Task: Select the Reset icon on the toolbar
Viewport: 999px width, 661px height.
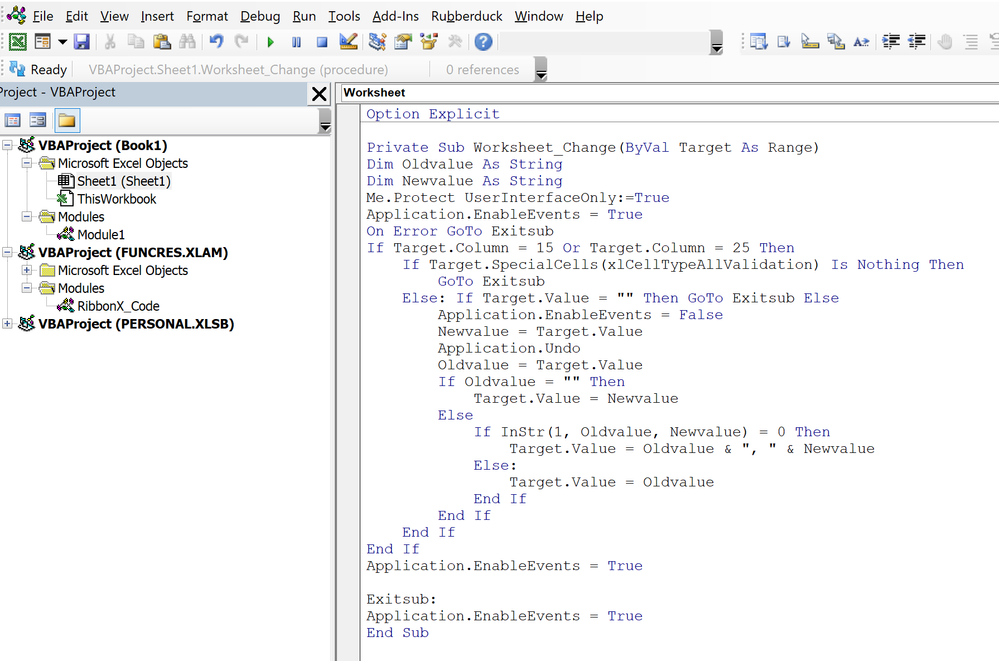Action: (319, 41)
